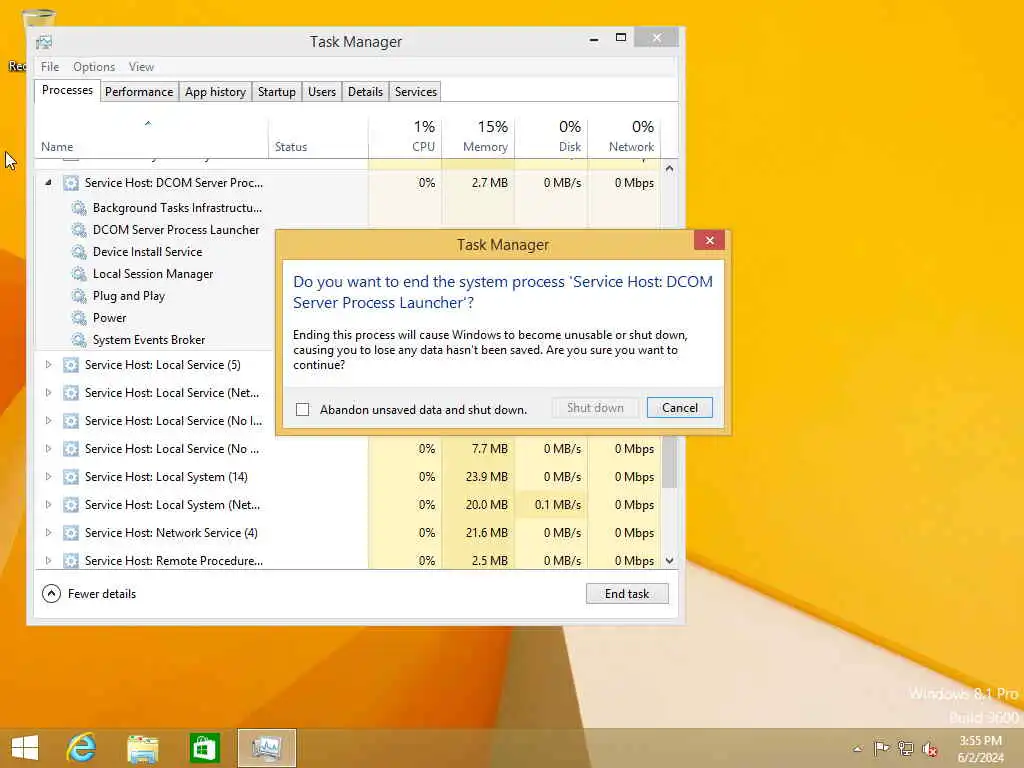Open the Action Center flag icon
Screen dimensions: 1024x768
pyautogui.click(x=882, y=749)
